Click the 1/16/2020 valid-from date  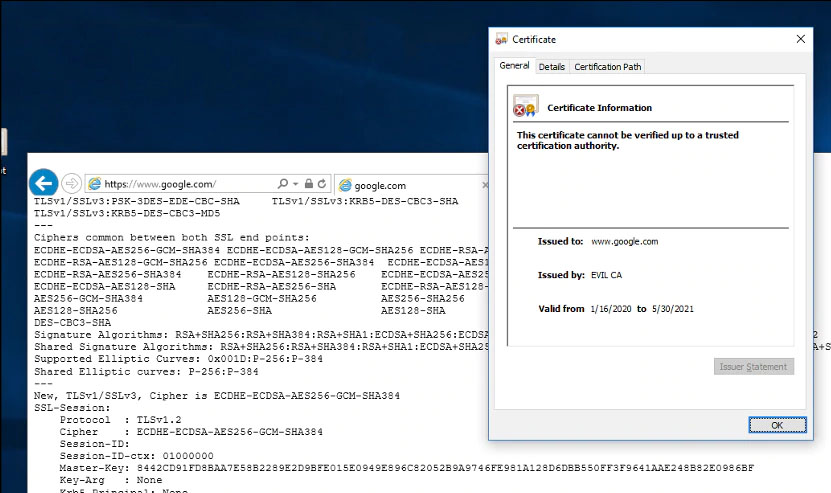point(611,309)
